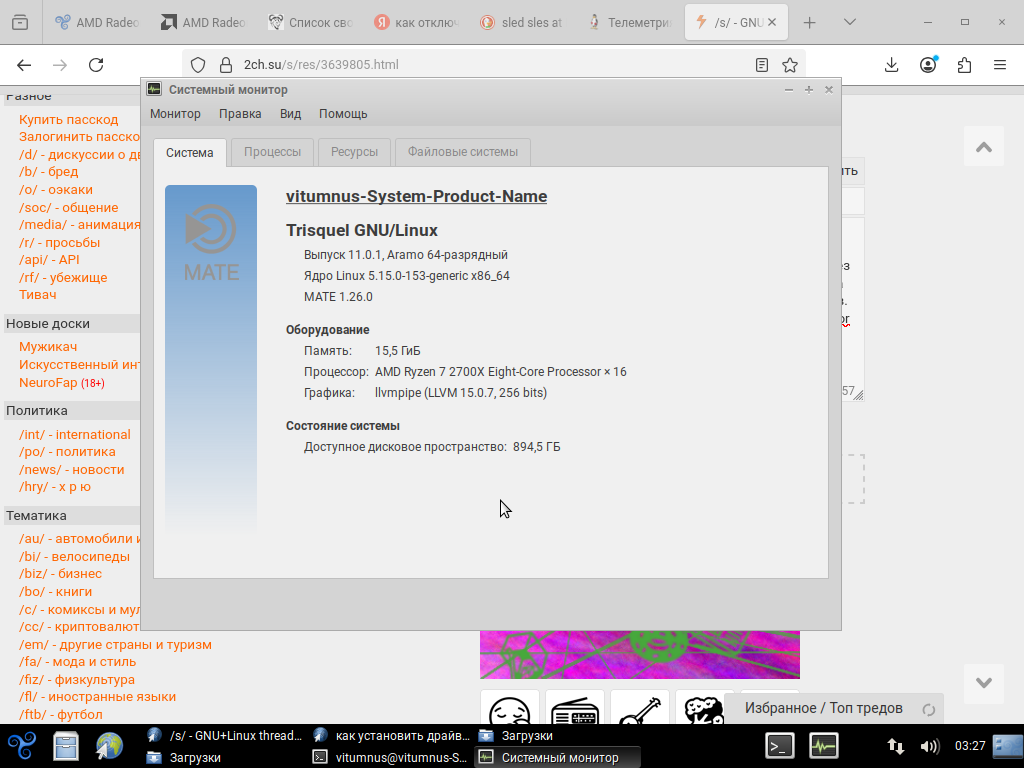Image resolution: width=1024 pixels, height=768 pixels.
Task: Open Firefox hamburger application menu
Action: [1000, 65]
